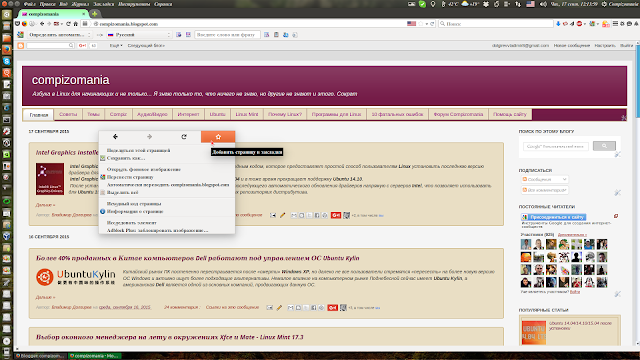Open the 'Compiz' navigation tab

tap(118, 114)
